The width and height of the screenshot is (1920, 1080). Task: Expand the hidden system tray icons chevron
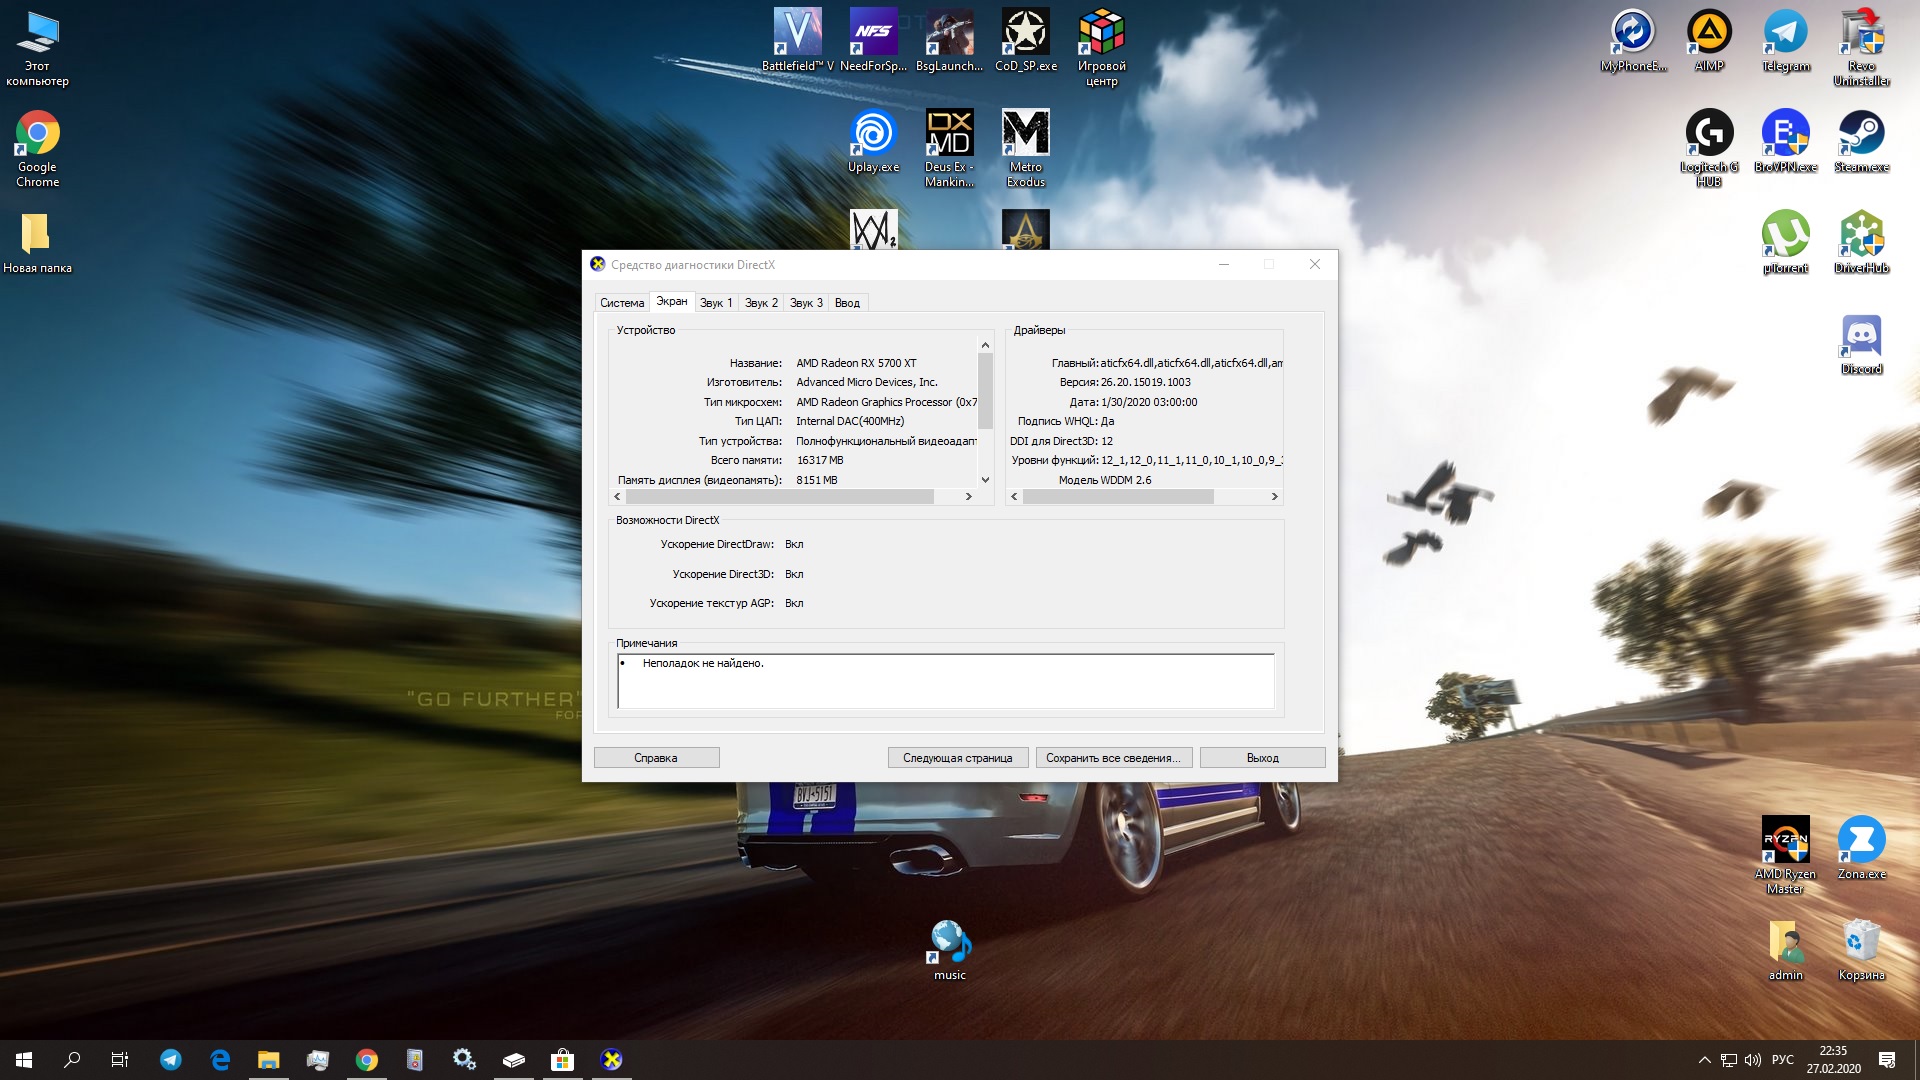(x=1704, y=1060)
